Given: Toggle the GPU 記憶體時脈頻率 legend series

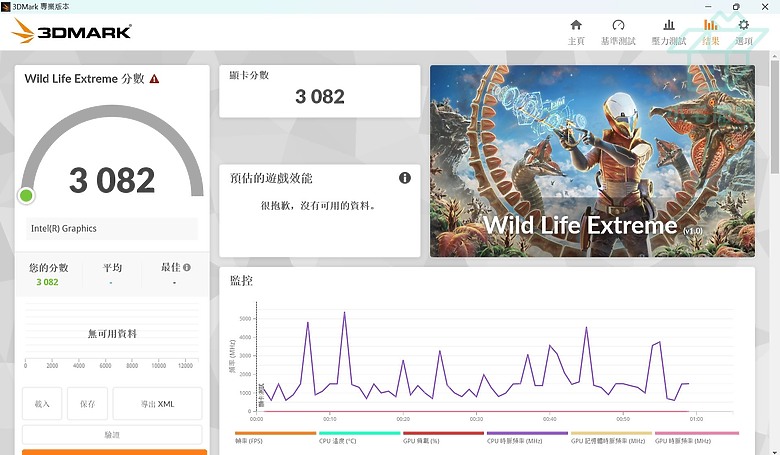Looking at the screenshot, I should pos(611,438).
